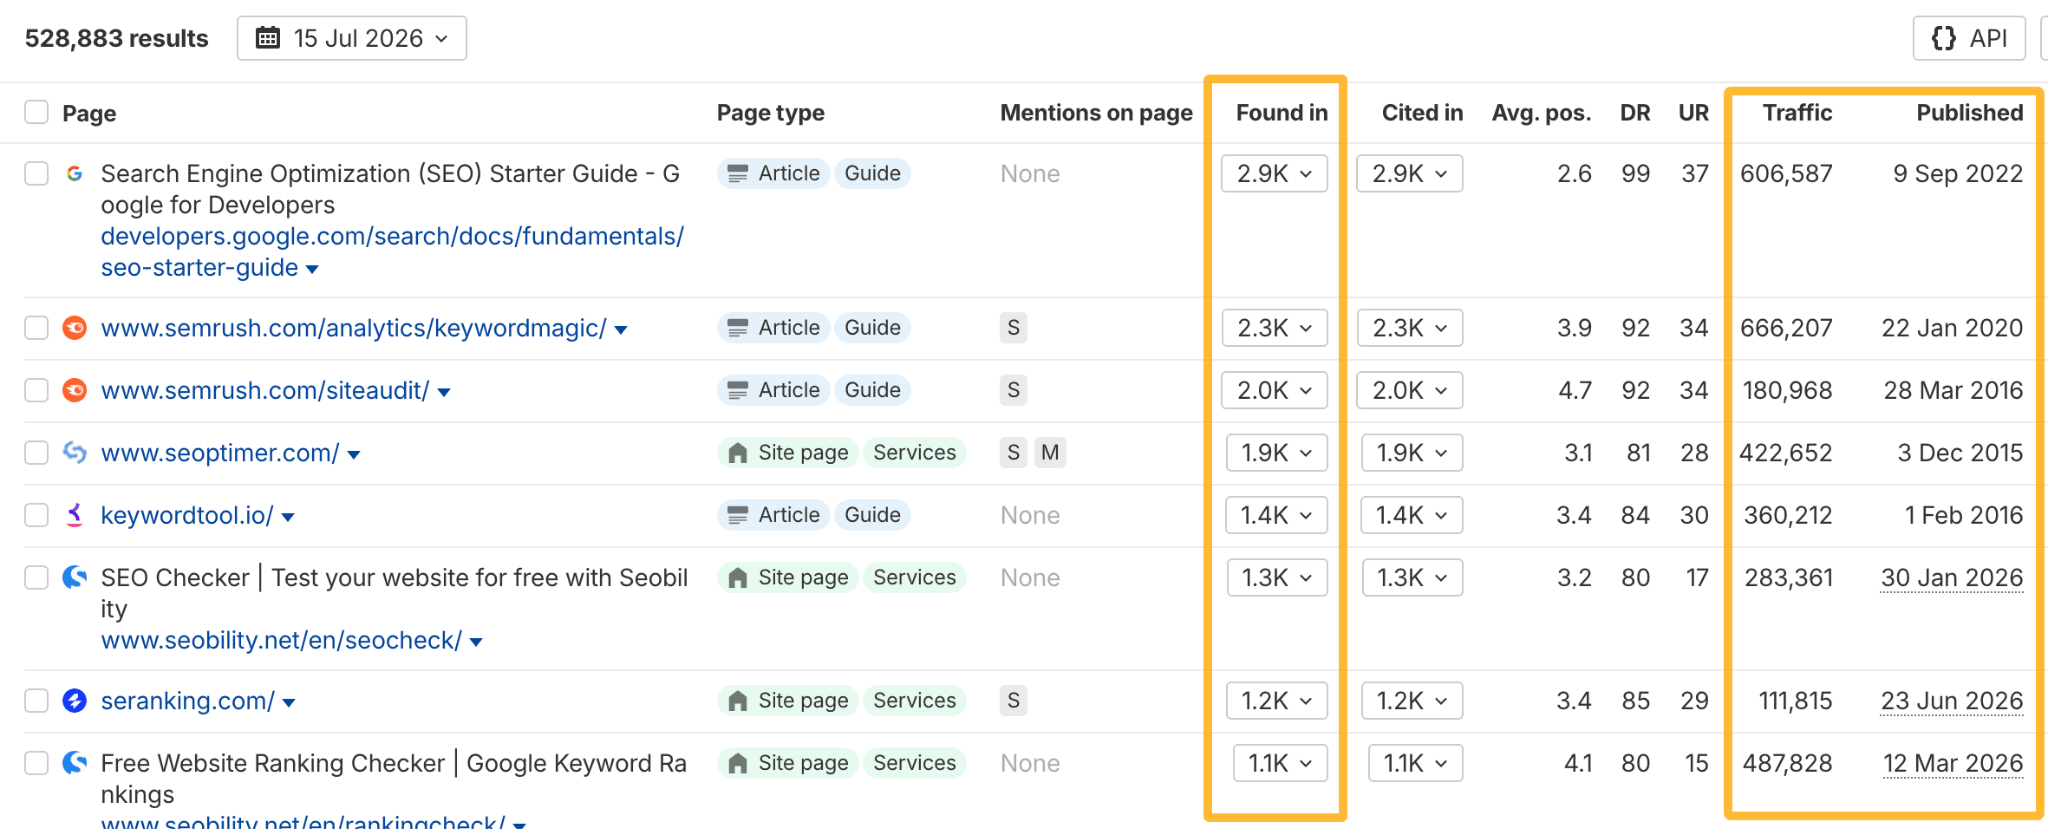Expand the 2.3K Found in dropdown

(1274, 328)
